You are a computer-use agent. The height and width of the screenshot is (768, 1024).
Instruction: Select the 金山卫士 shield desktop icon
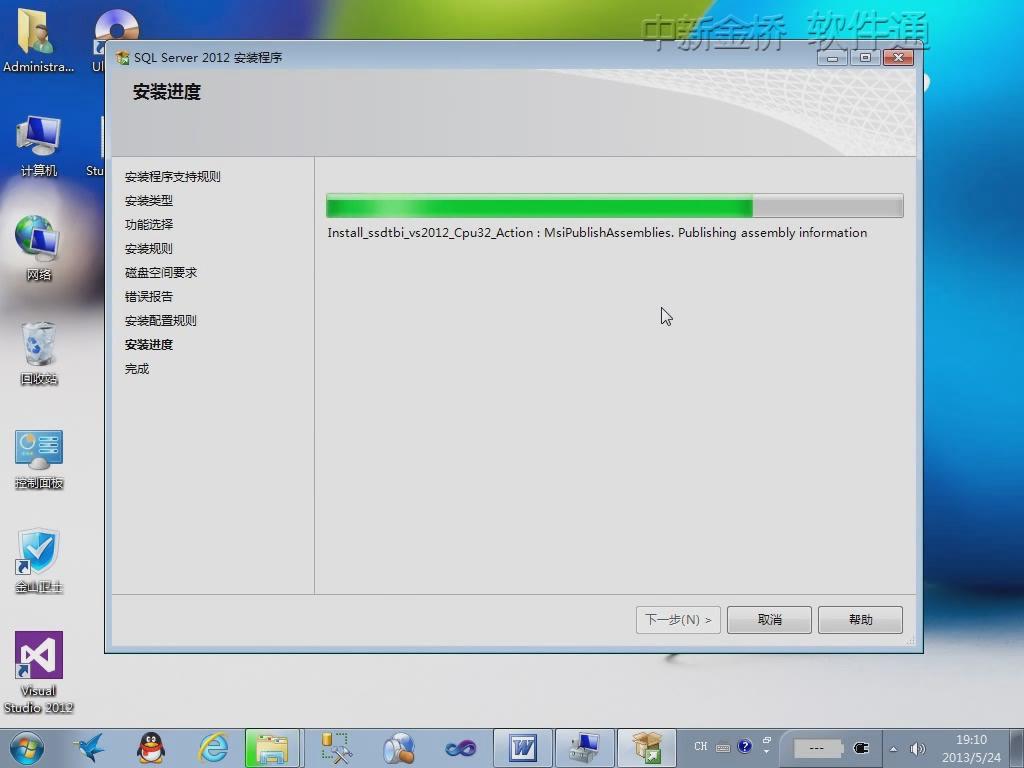tap(39, 562)
